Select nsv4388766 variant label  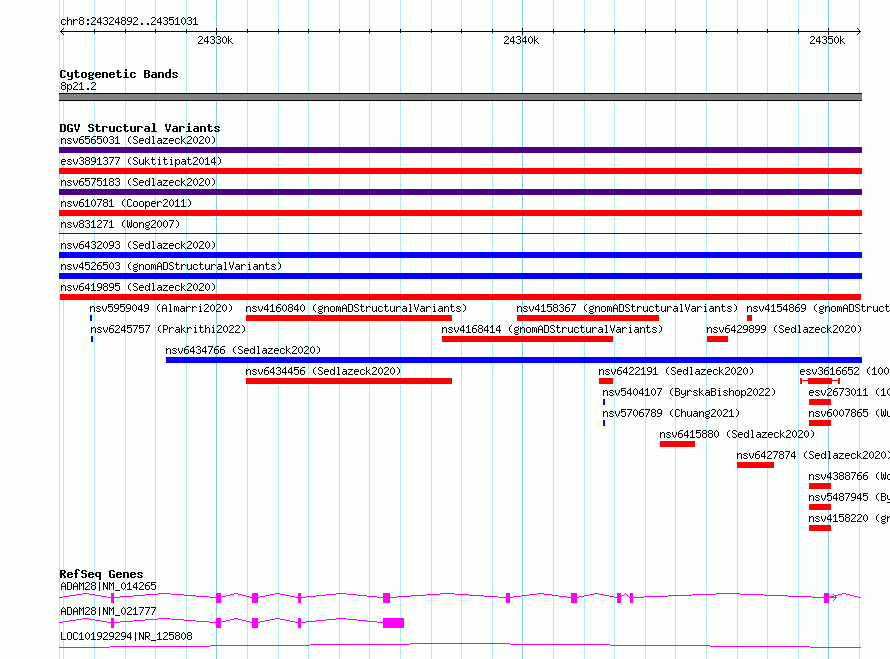[x=849, y=476]
